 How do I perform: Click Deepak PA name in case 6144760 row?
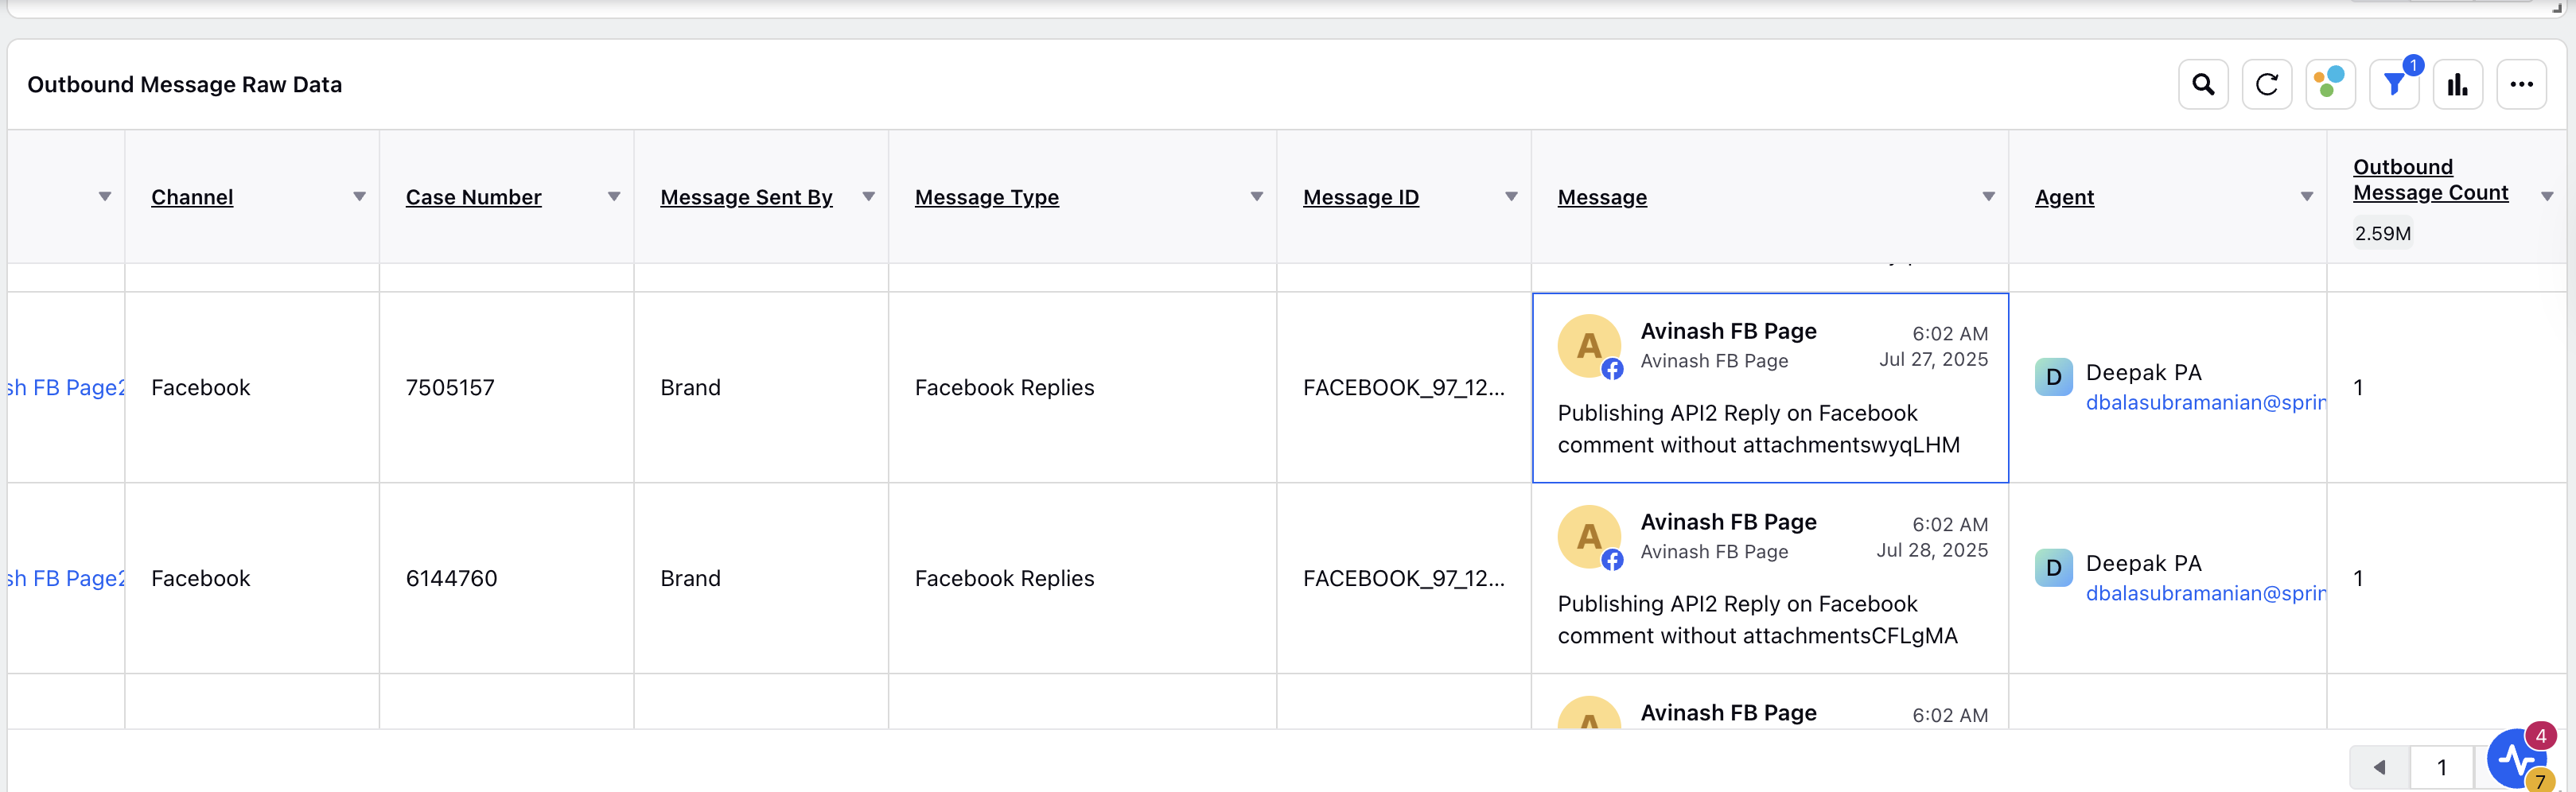(2143, 564)
